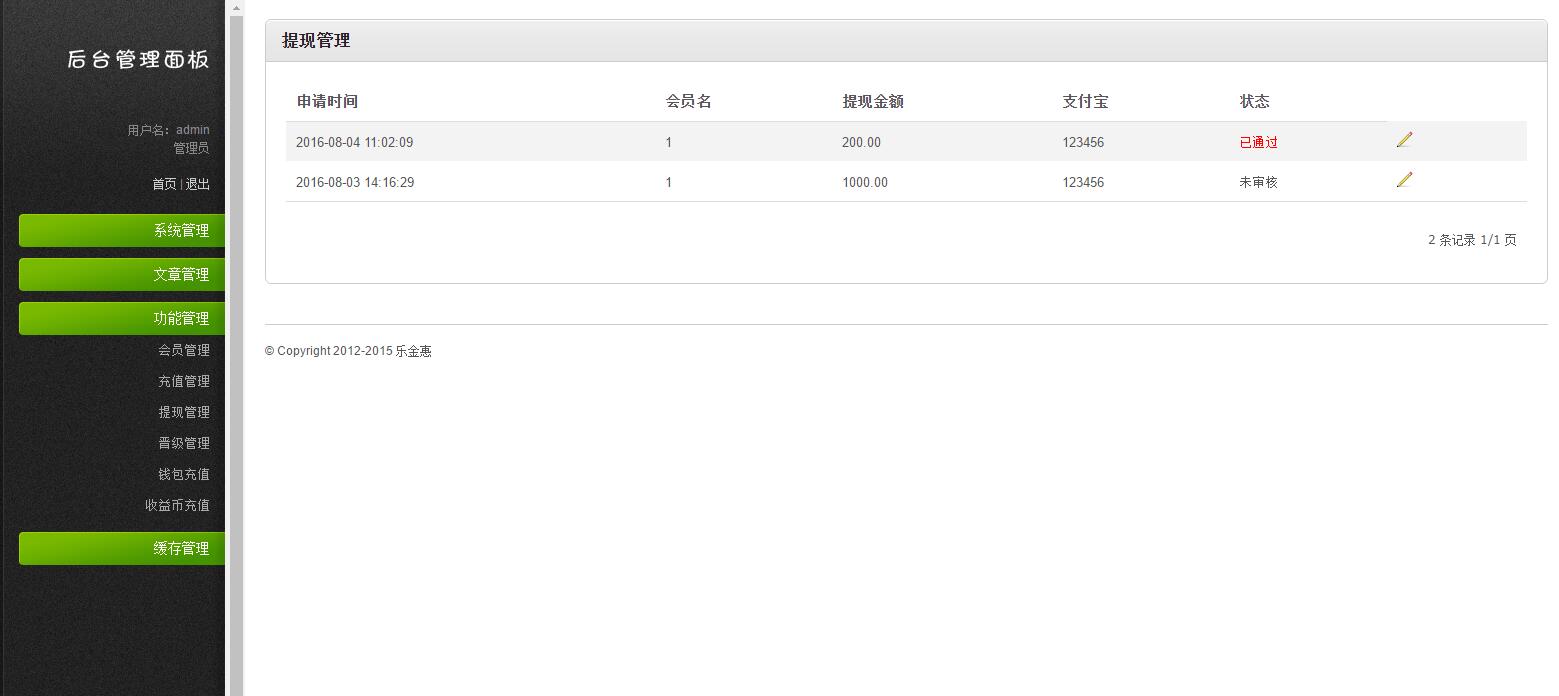The height and width of the screenshot is (696, 1559).
Task: Click the 申请时间 column header
Action: tap(327, 101)
